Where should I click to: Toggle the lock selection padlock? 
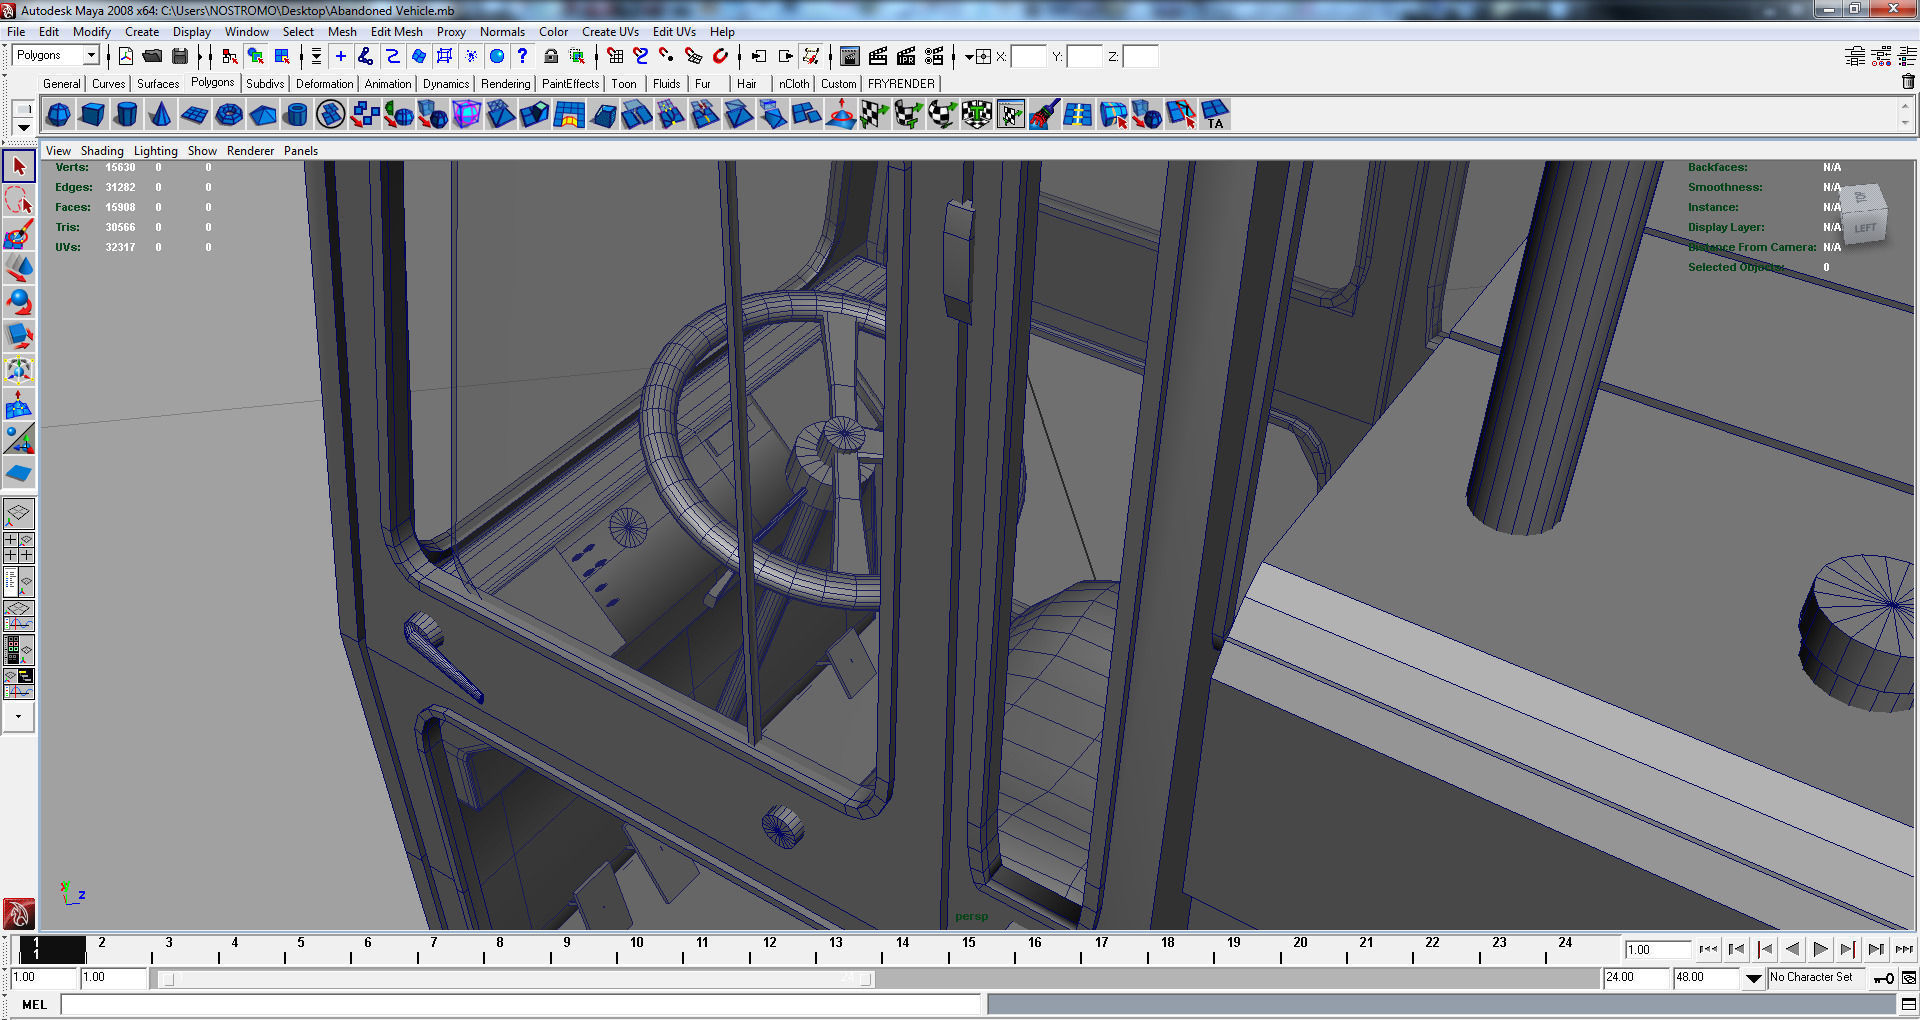point(550,56)
